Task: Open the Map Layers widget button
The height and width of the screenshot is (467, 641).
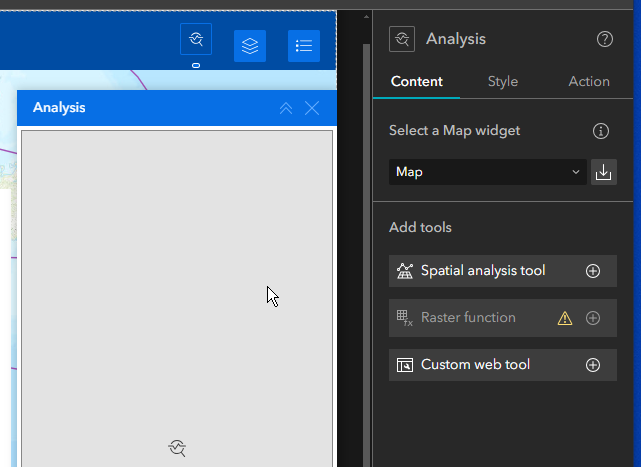Action: click(x=250, y=46)
